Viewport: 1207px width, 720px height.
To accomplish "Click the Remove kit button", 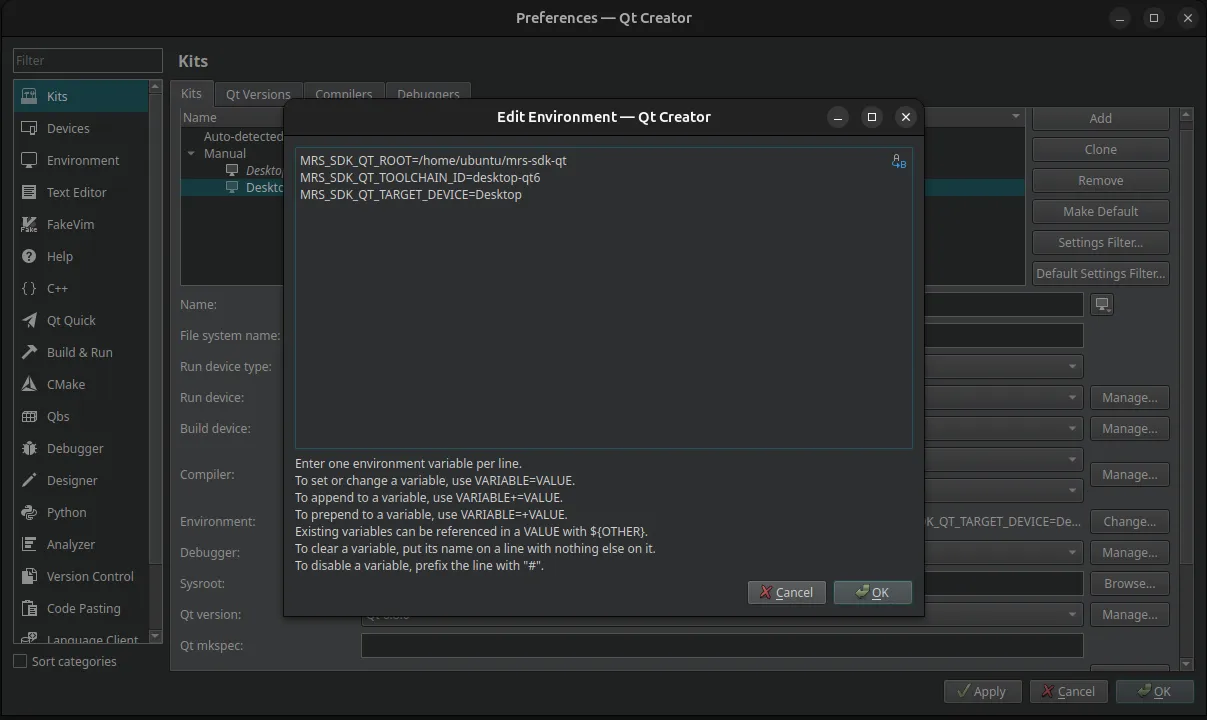I will [x=1100, y=180].
